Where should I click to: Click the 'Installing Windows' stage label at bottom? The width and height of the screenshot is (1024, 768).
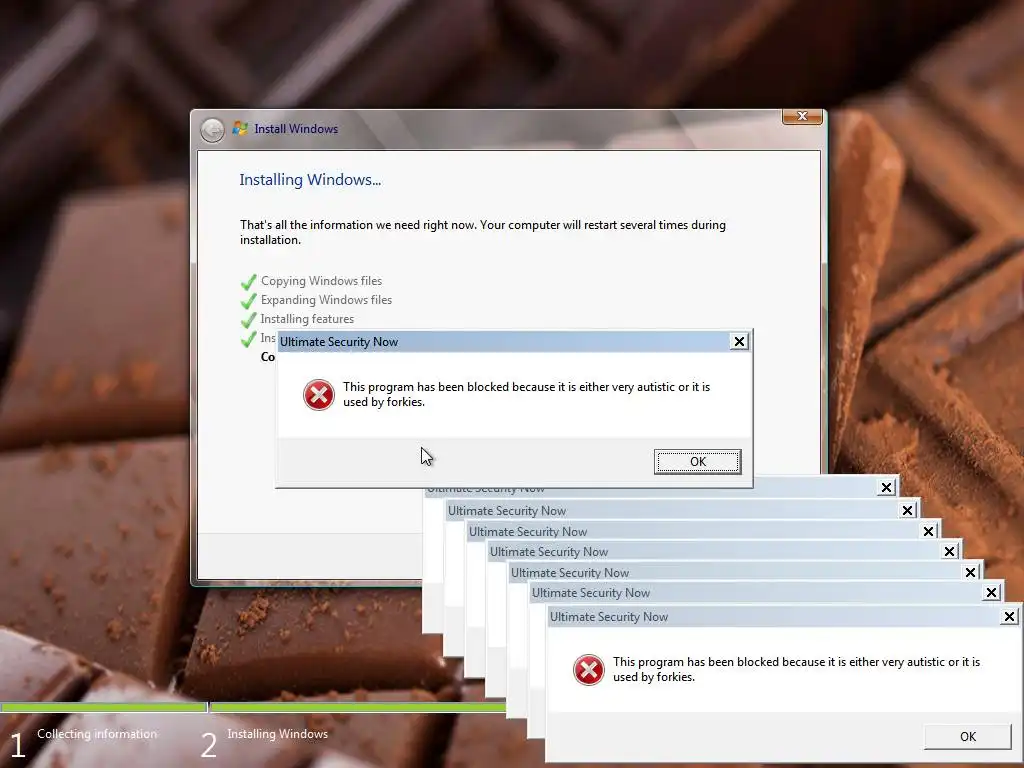click(278, 734)
